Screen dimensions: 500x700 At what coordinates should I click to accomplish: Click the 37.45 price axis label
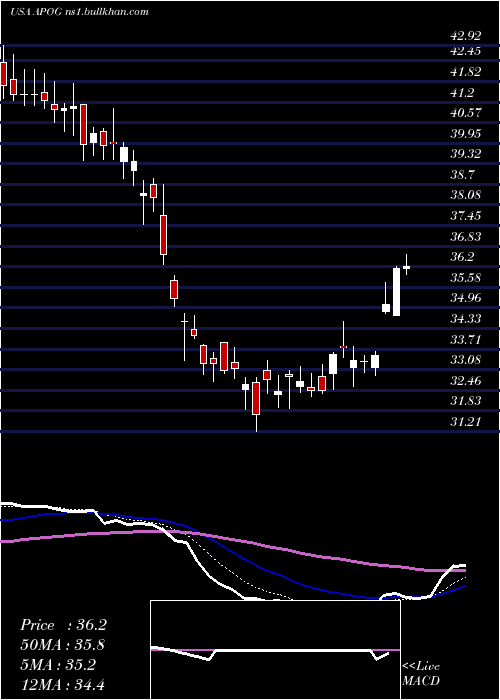(x=466, y=216)
